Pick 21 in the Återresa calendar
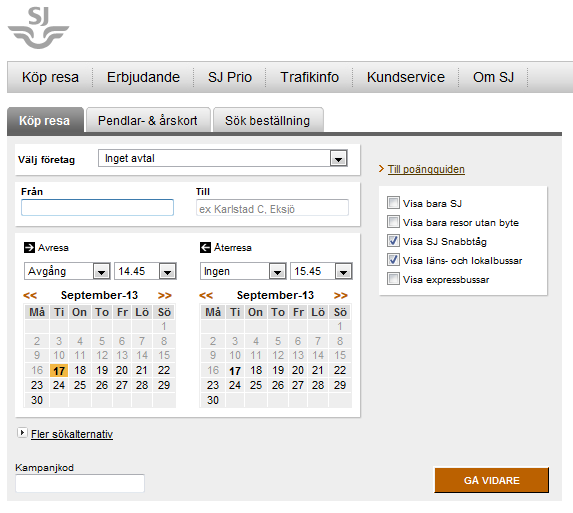The width and height of the screenshot is (573, 513). (318, 370)
